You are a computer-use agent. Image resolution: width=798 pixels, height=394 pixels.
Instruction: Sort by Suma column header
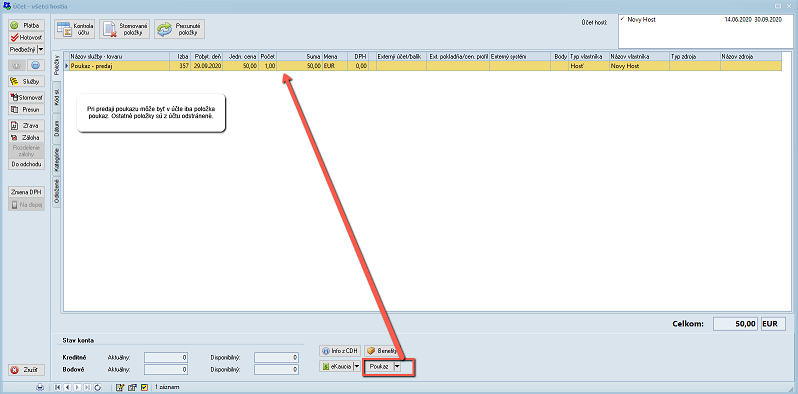click(x=299, y=57)
